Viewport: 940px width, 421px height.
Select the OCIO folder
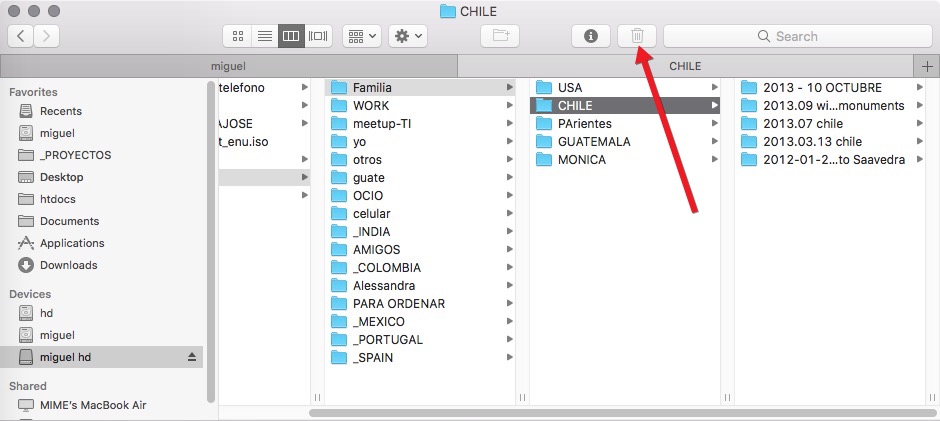tap(420, 196)
